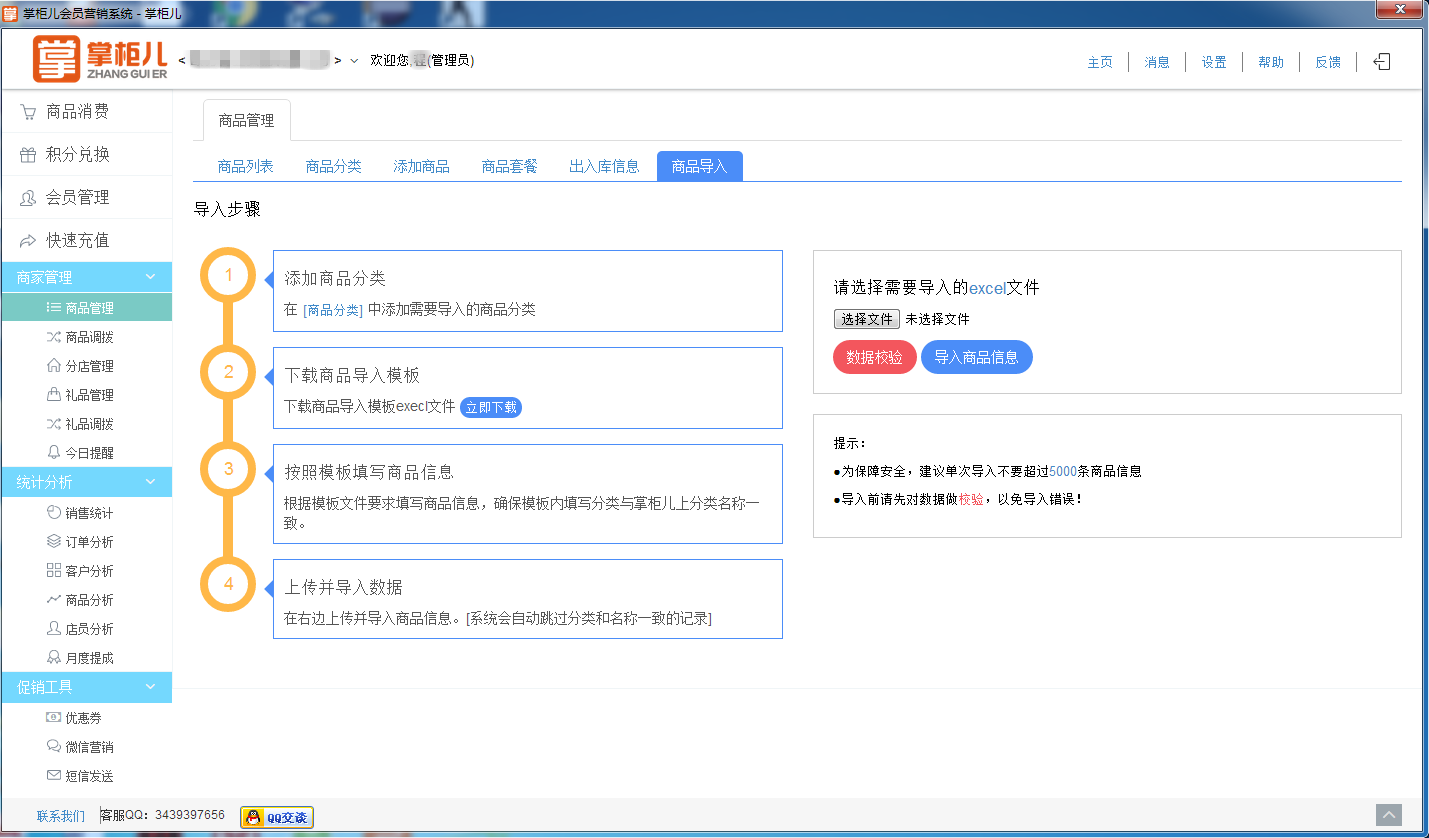Switch to the 商品列表 tab
This screenshot has height=838, width=1429.
(x=246, y=167)
